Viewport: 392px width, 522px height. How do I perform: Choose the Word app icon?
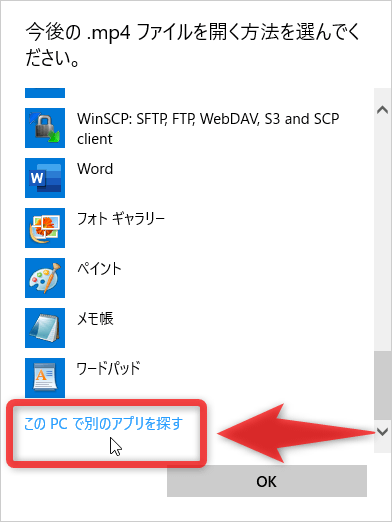45,178
